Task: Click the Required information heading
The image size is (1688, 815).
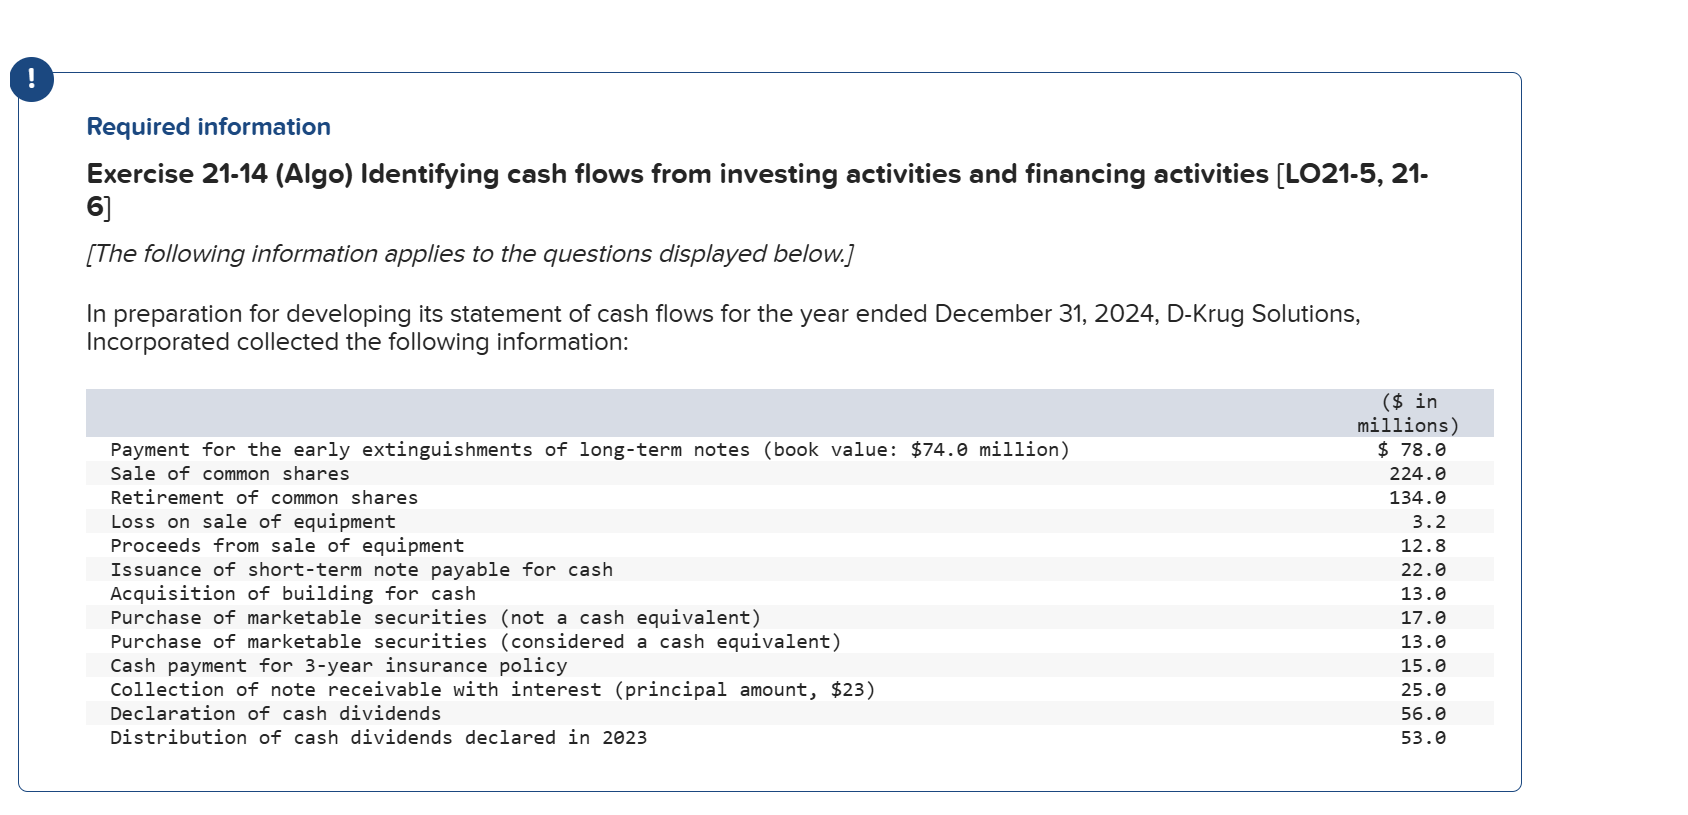Action: 208,127
